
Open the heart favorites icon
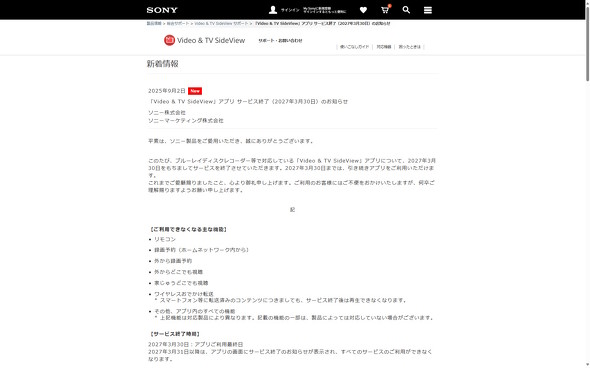coord(363,10)
